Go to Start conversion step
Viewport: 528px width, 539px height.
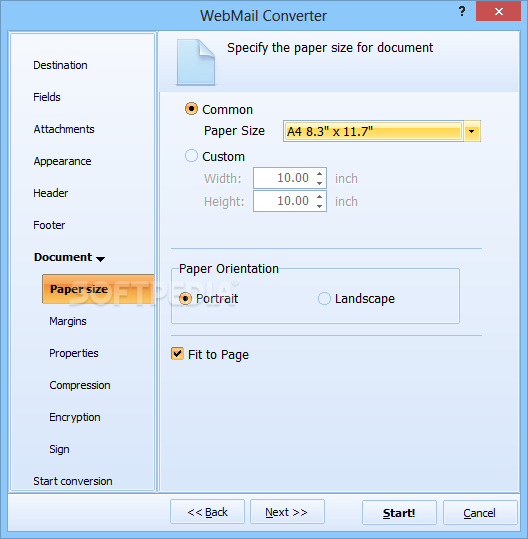[x=73, y=481]
